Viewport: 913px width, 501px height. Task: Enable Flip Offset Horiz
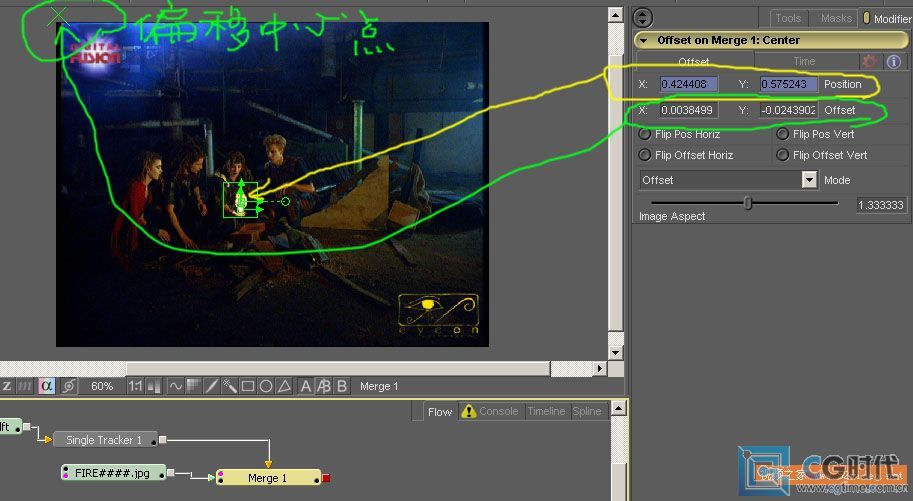coord(644,155)
